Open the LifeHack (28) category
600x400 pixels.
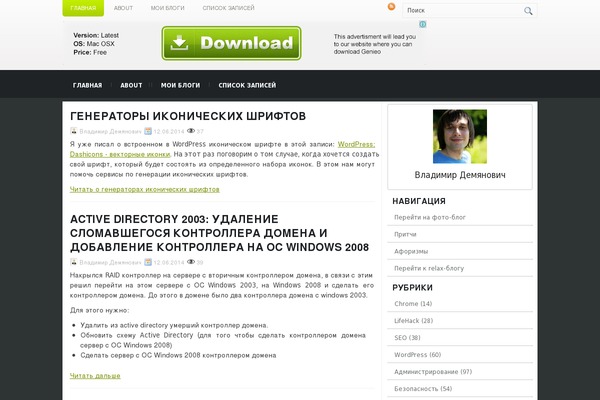[x=414, y=321]
